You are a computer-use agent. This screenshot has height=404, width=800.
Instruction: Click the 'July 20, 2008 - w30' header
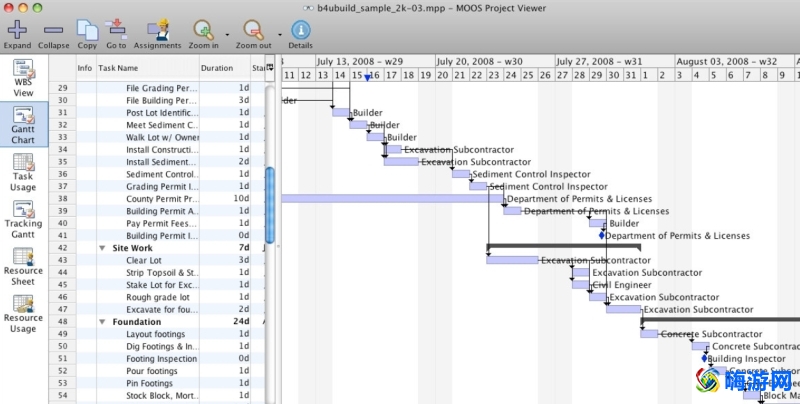click(480, 61)
